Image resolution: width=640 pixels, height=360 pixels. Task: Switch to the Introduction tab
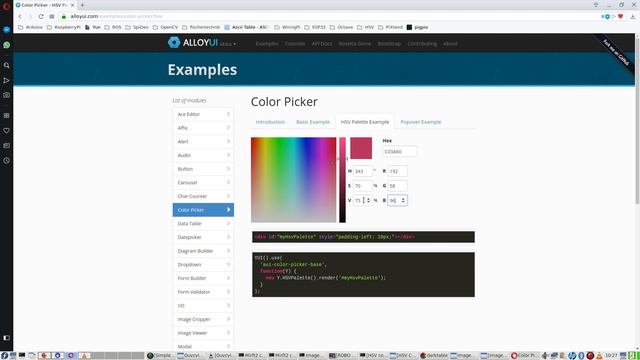(270, 122)
